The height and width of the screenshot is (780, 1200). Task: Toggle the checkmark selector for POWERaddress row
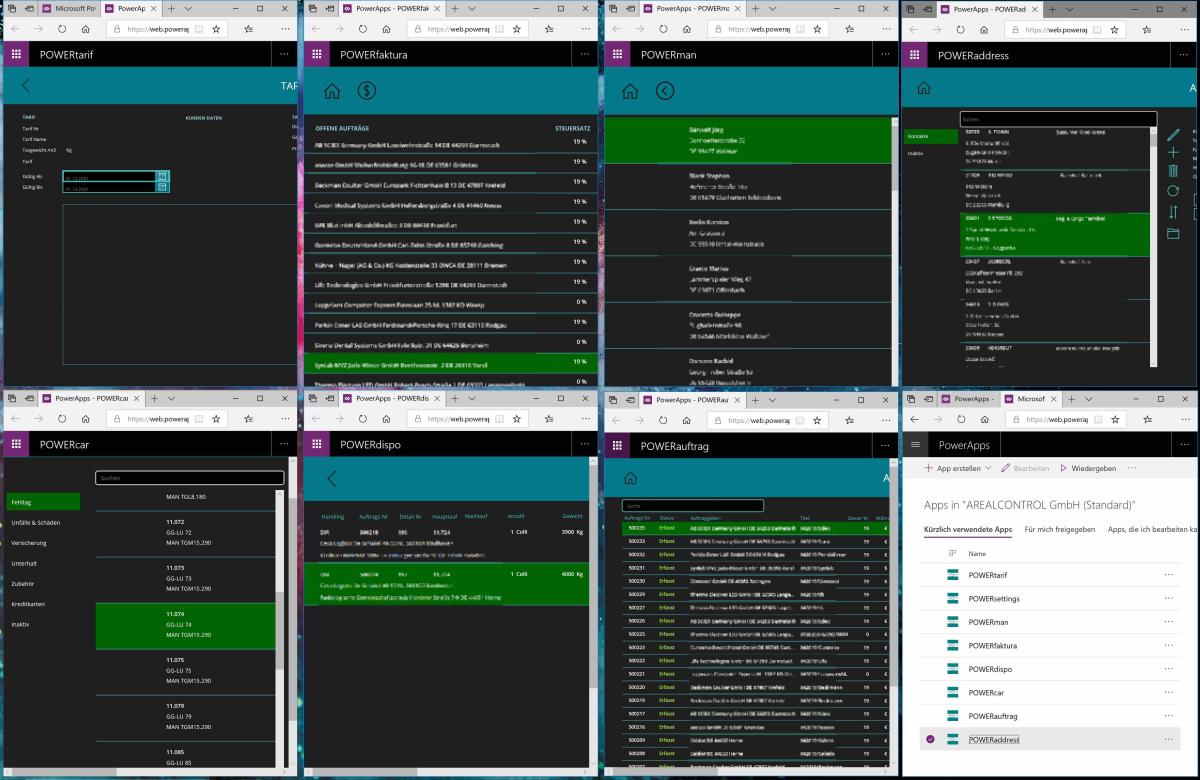[x=930, y=739]
